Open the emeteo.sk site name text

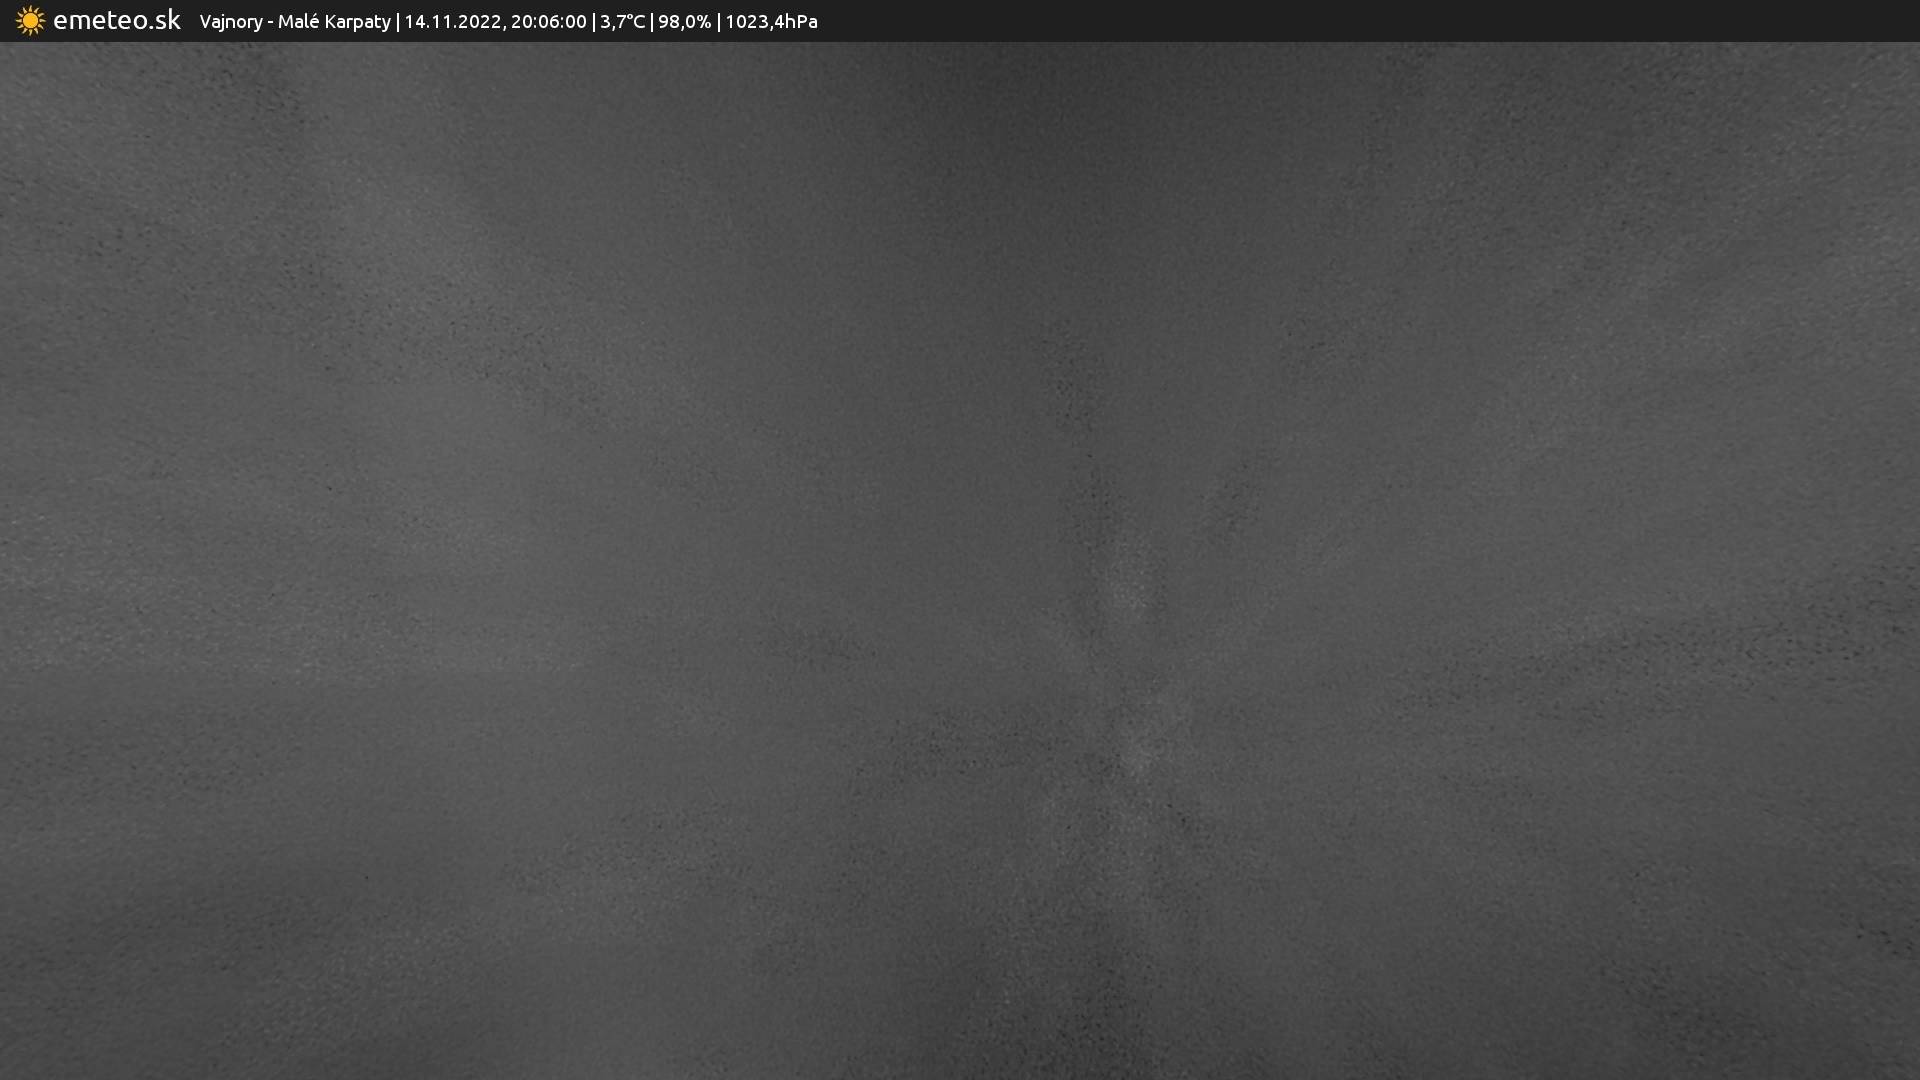[x=116, y=21]
